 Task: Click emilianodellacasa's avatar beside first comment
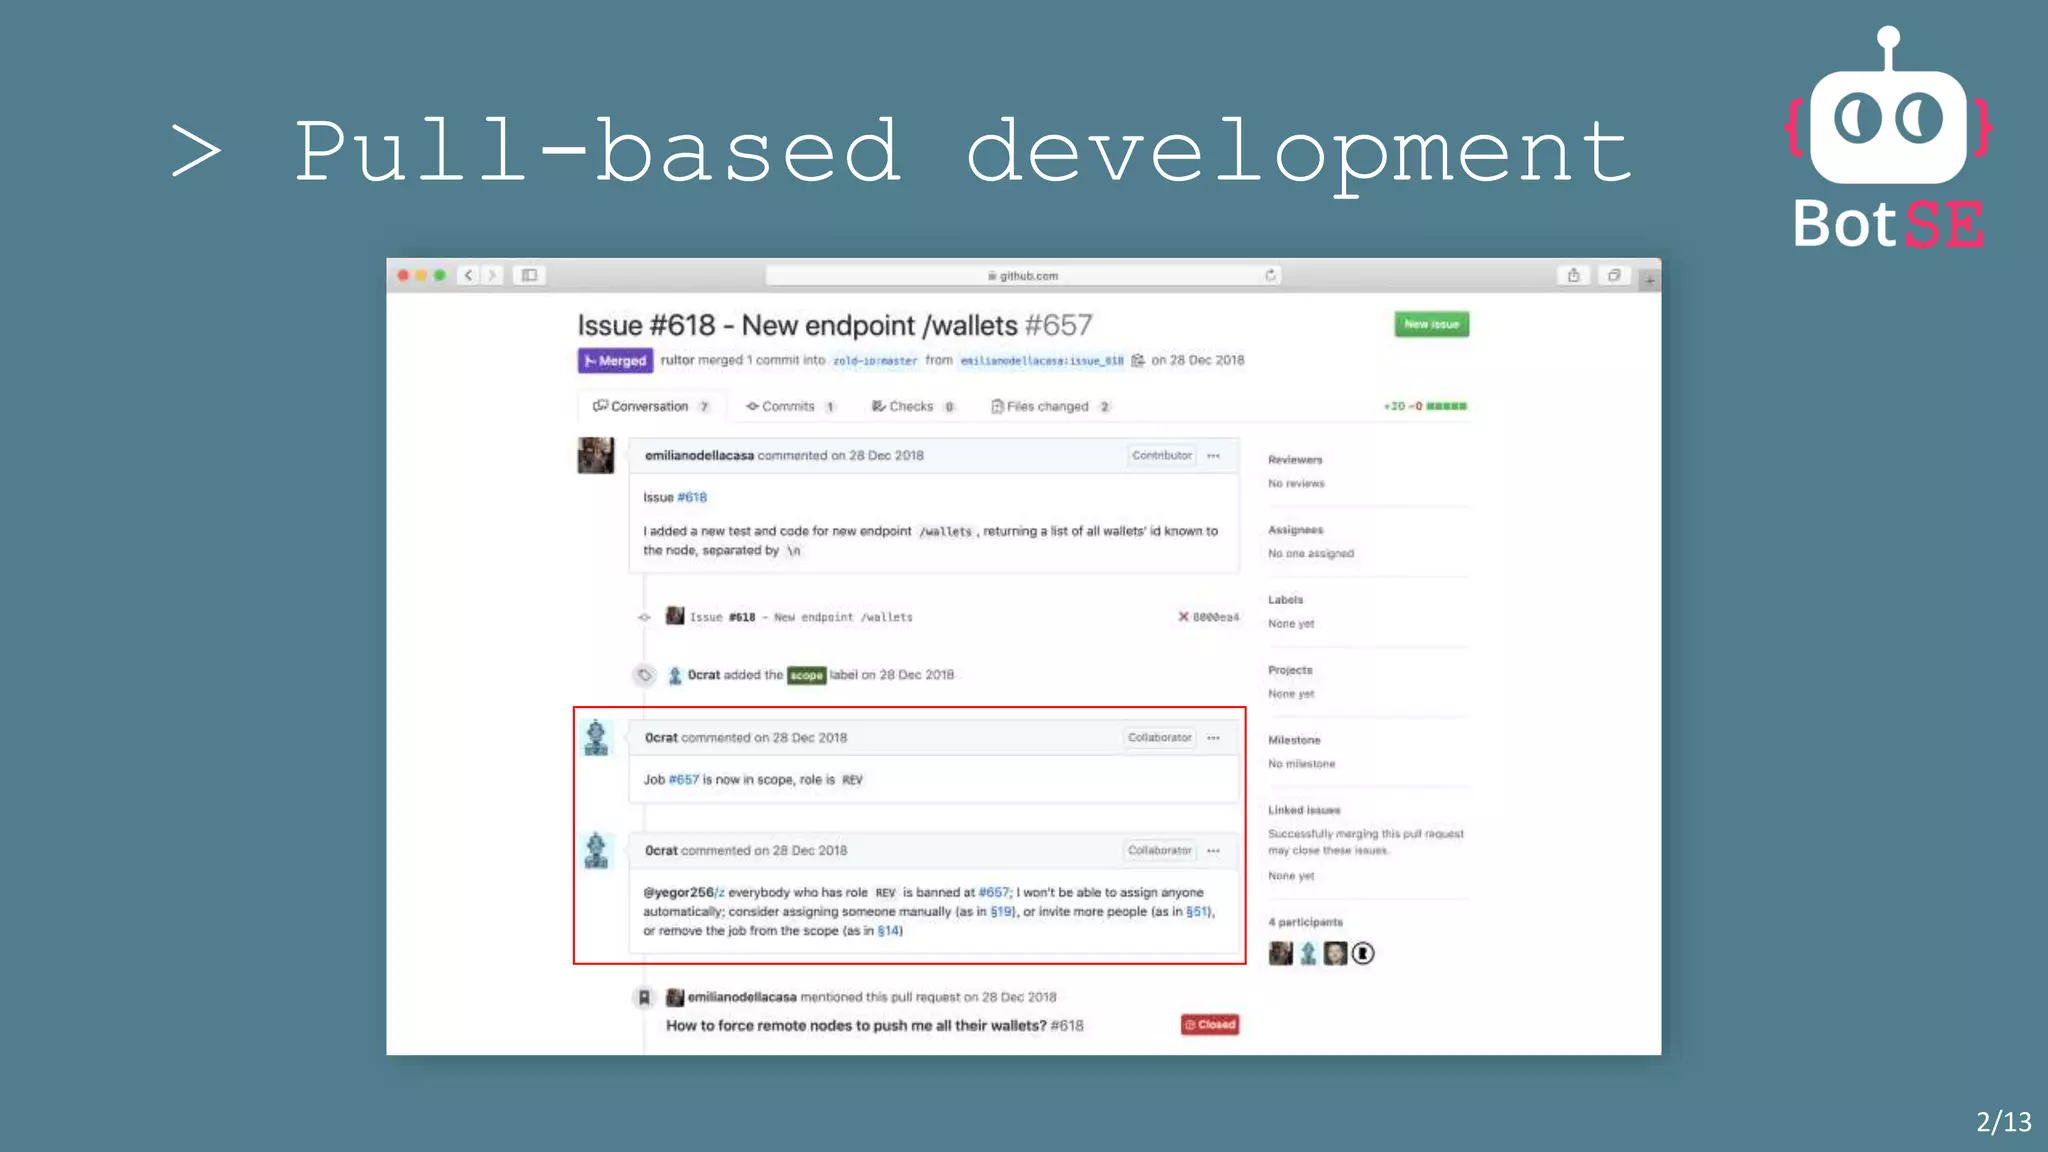click(596, 455)
